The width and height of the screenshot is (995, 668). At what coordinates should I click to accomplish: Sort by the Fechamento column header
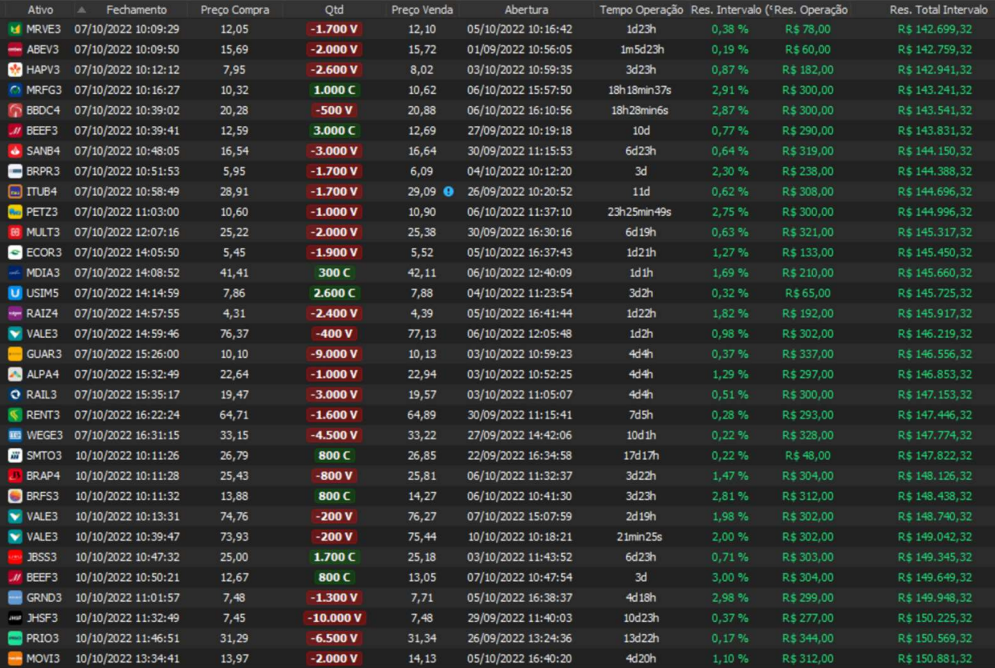tap(136, 9)
